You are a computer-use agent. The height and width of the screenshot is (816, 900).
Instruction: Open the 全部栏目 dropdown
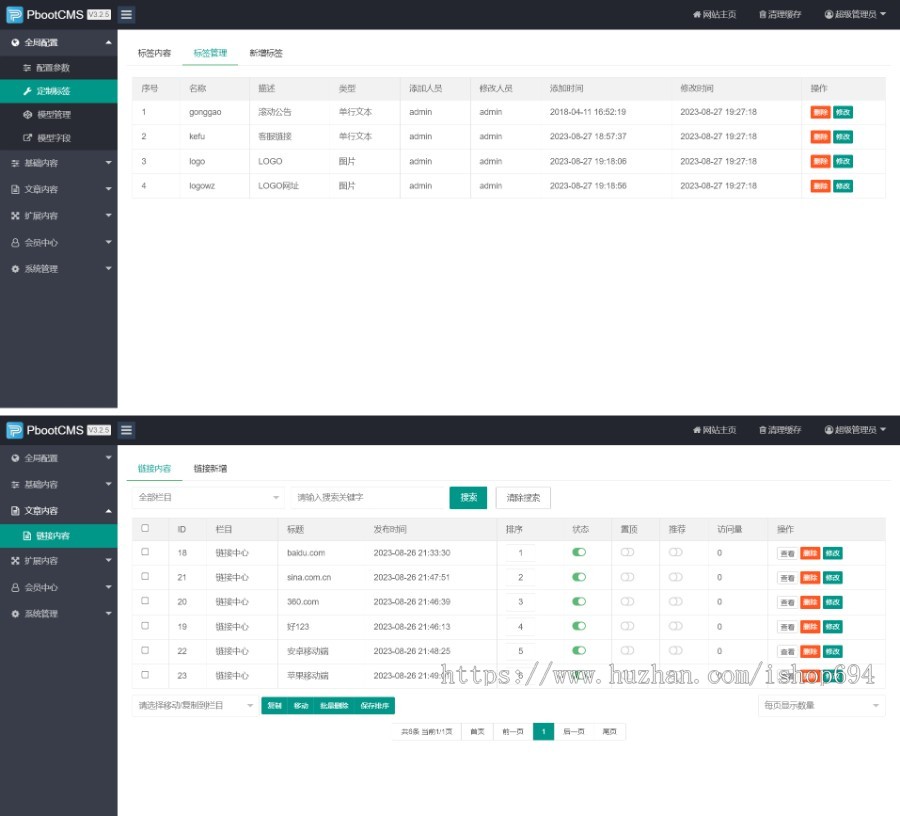coord(208,497)
